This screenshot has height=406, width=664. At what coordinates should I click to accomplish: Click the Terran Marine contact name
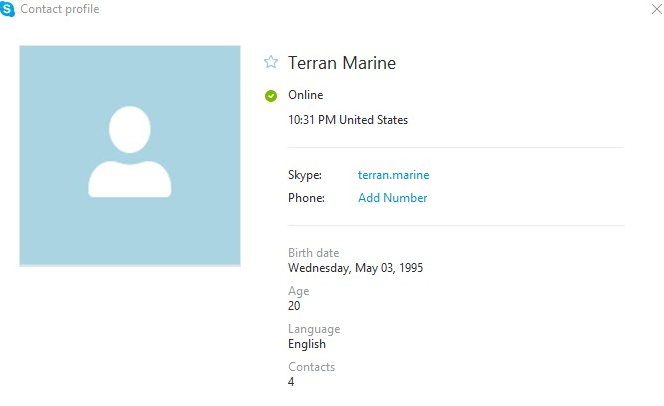coord(342,63)
